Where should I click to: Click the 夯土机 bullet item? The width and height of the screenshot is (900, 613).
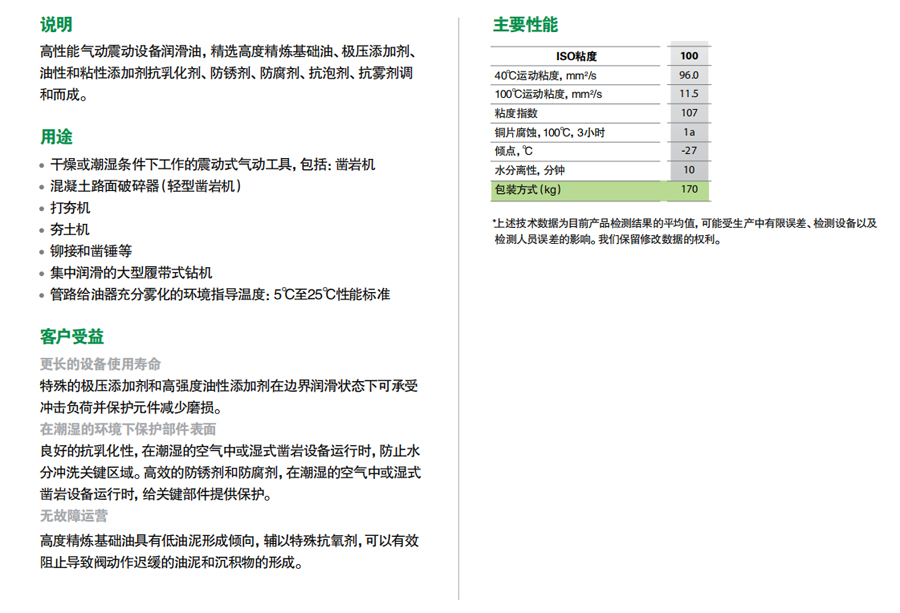(70, 230)
